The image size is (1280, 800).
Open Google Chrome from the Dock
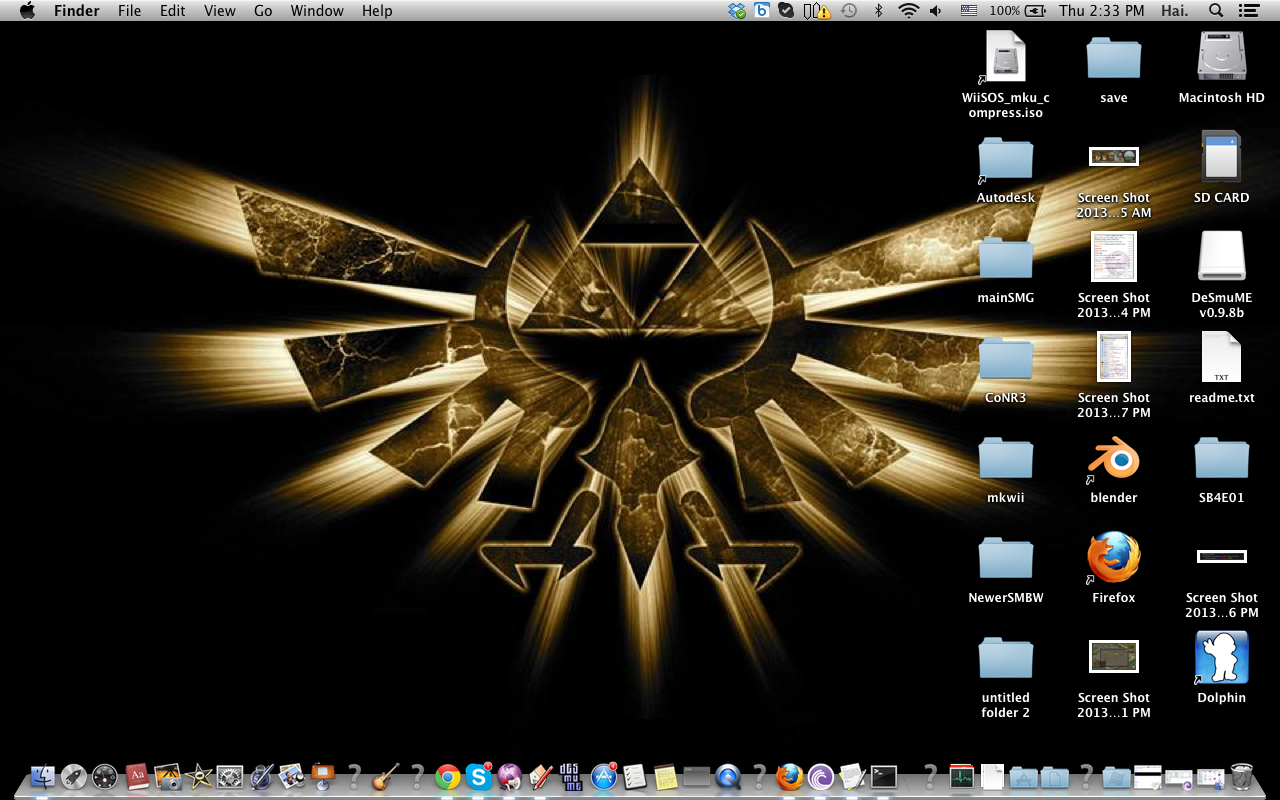447,777
